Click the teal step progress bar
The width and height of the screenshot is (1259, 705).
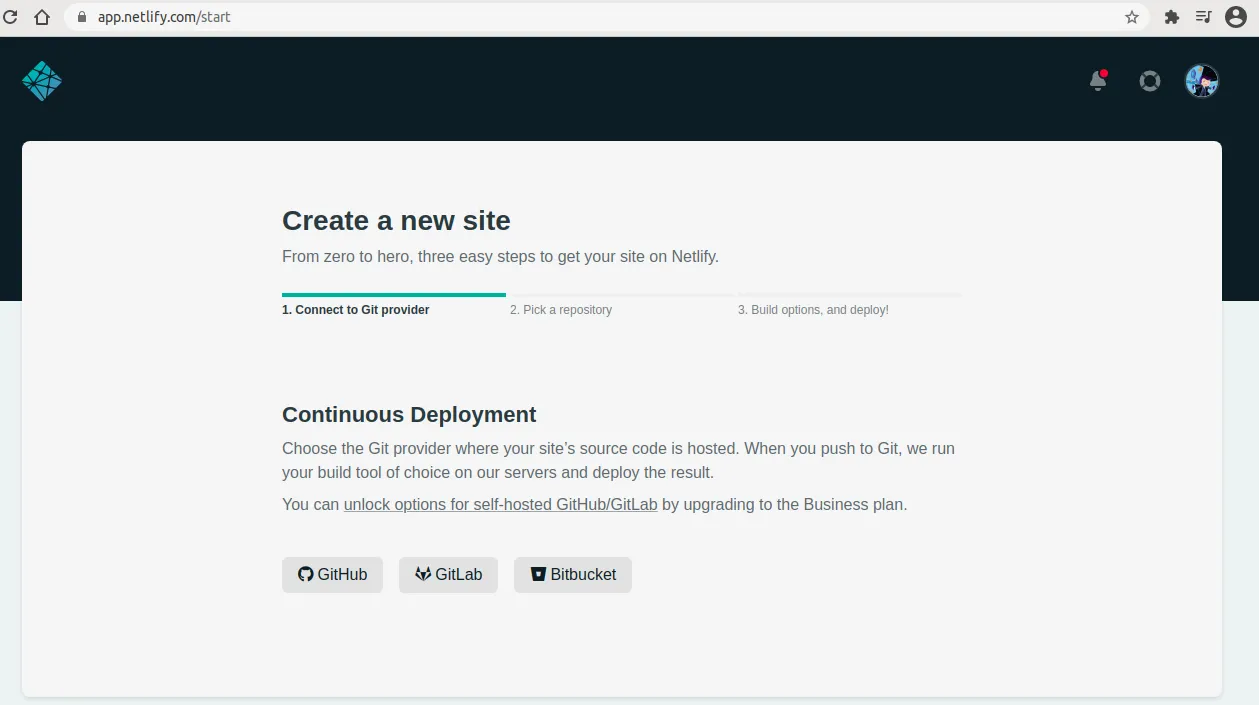tap(393, 295)
